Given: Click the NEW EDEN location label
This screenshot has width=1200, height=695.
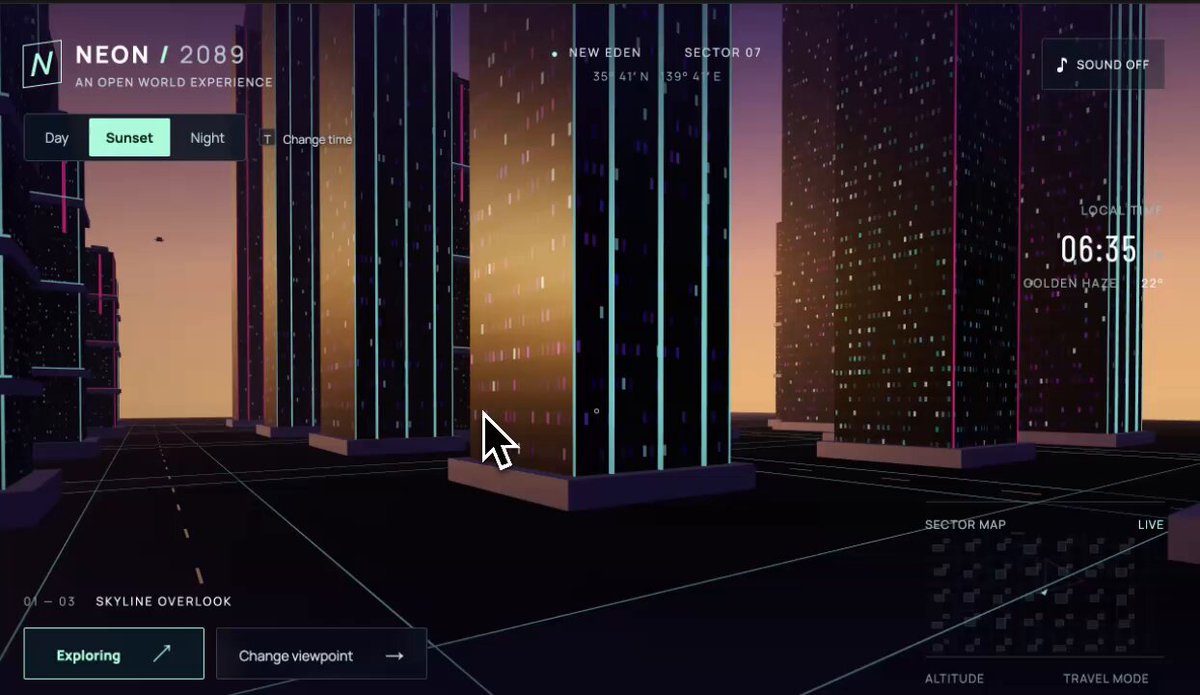Looking at the screenshot, I should tap(605, 52).
